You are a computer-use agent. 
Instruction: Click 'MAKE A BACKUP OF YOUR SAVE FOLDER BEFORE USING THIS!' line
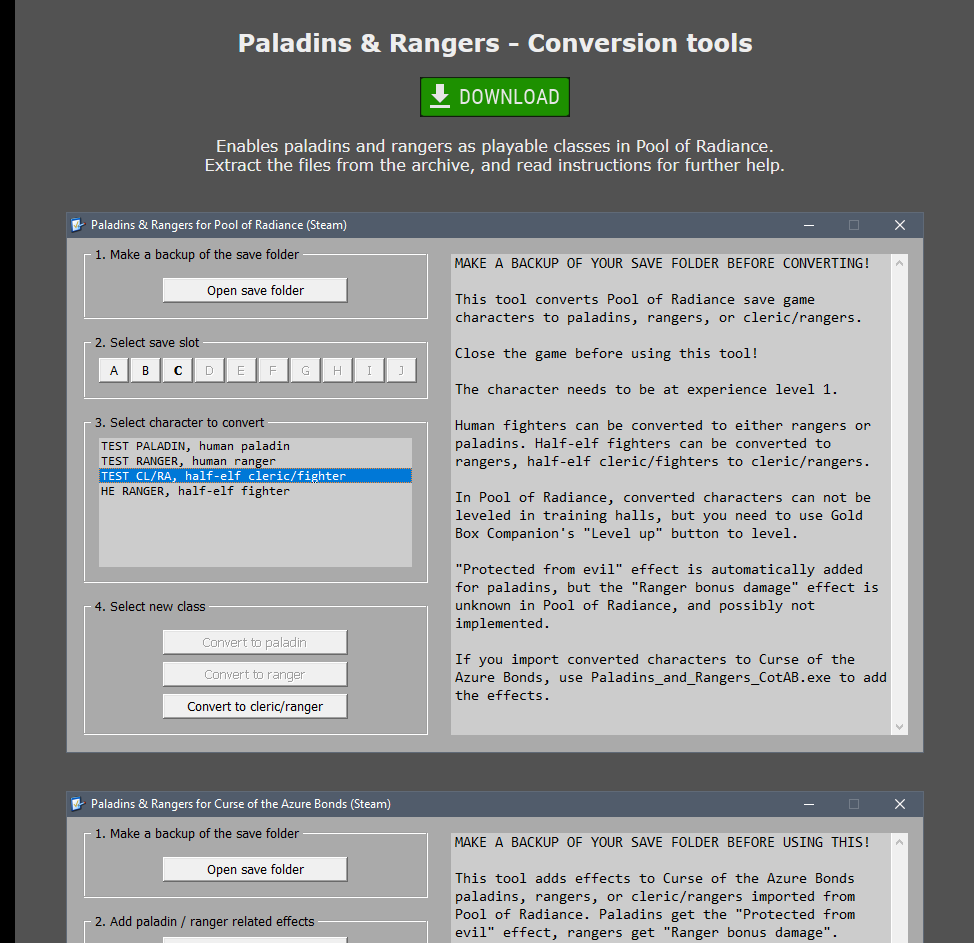tap(662, 842)
